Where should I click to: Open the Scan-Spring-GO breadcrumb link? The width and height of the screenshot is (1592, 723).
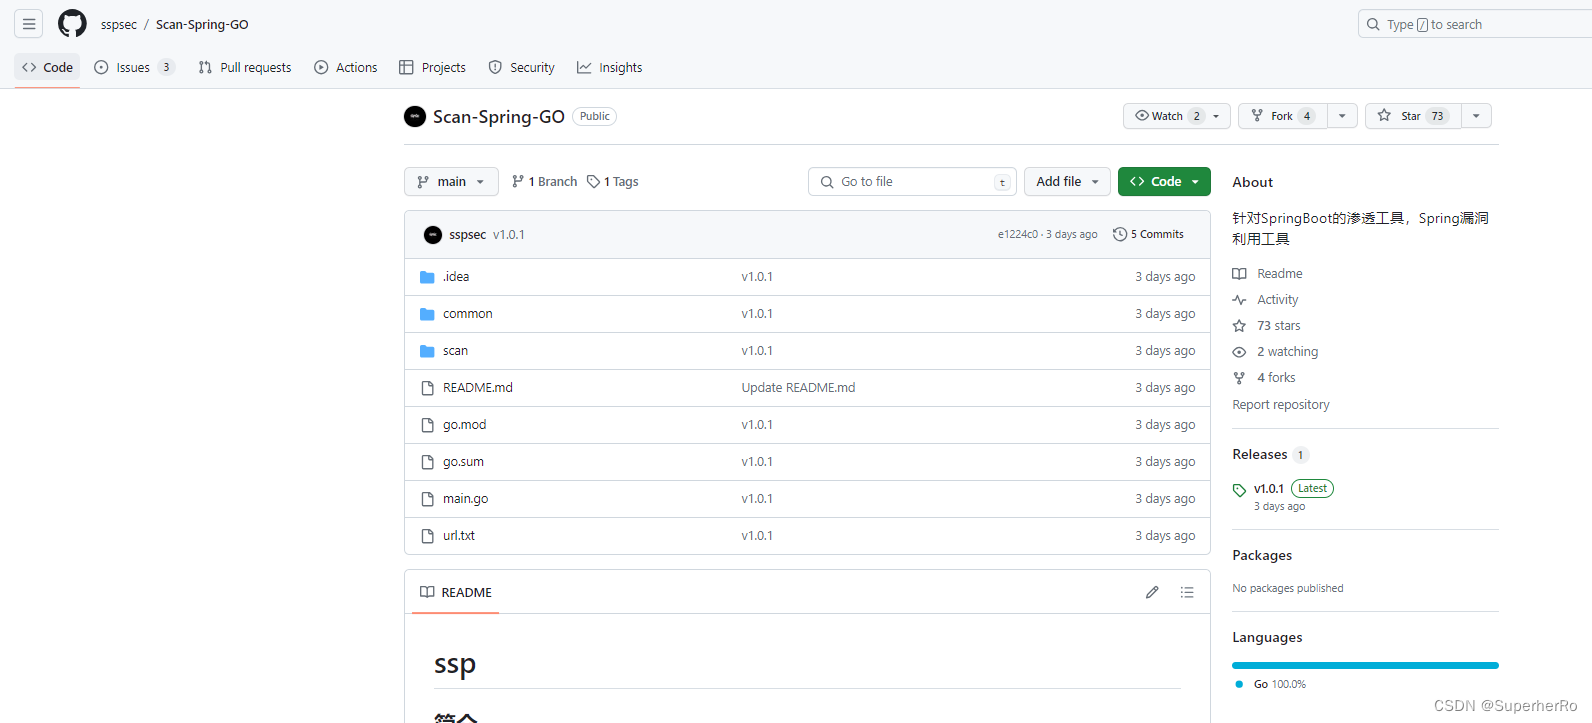[x=202, y=24]
